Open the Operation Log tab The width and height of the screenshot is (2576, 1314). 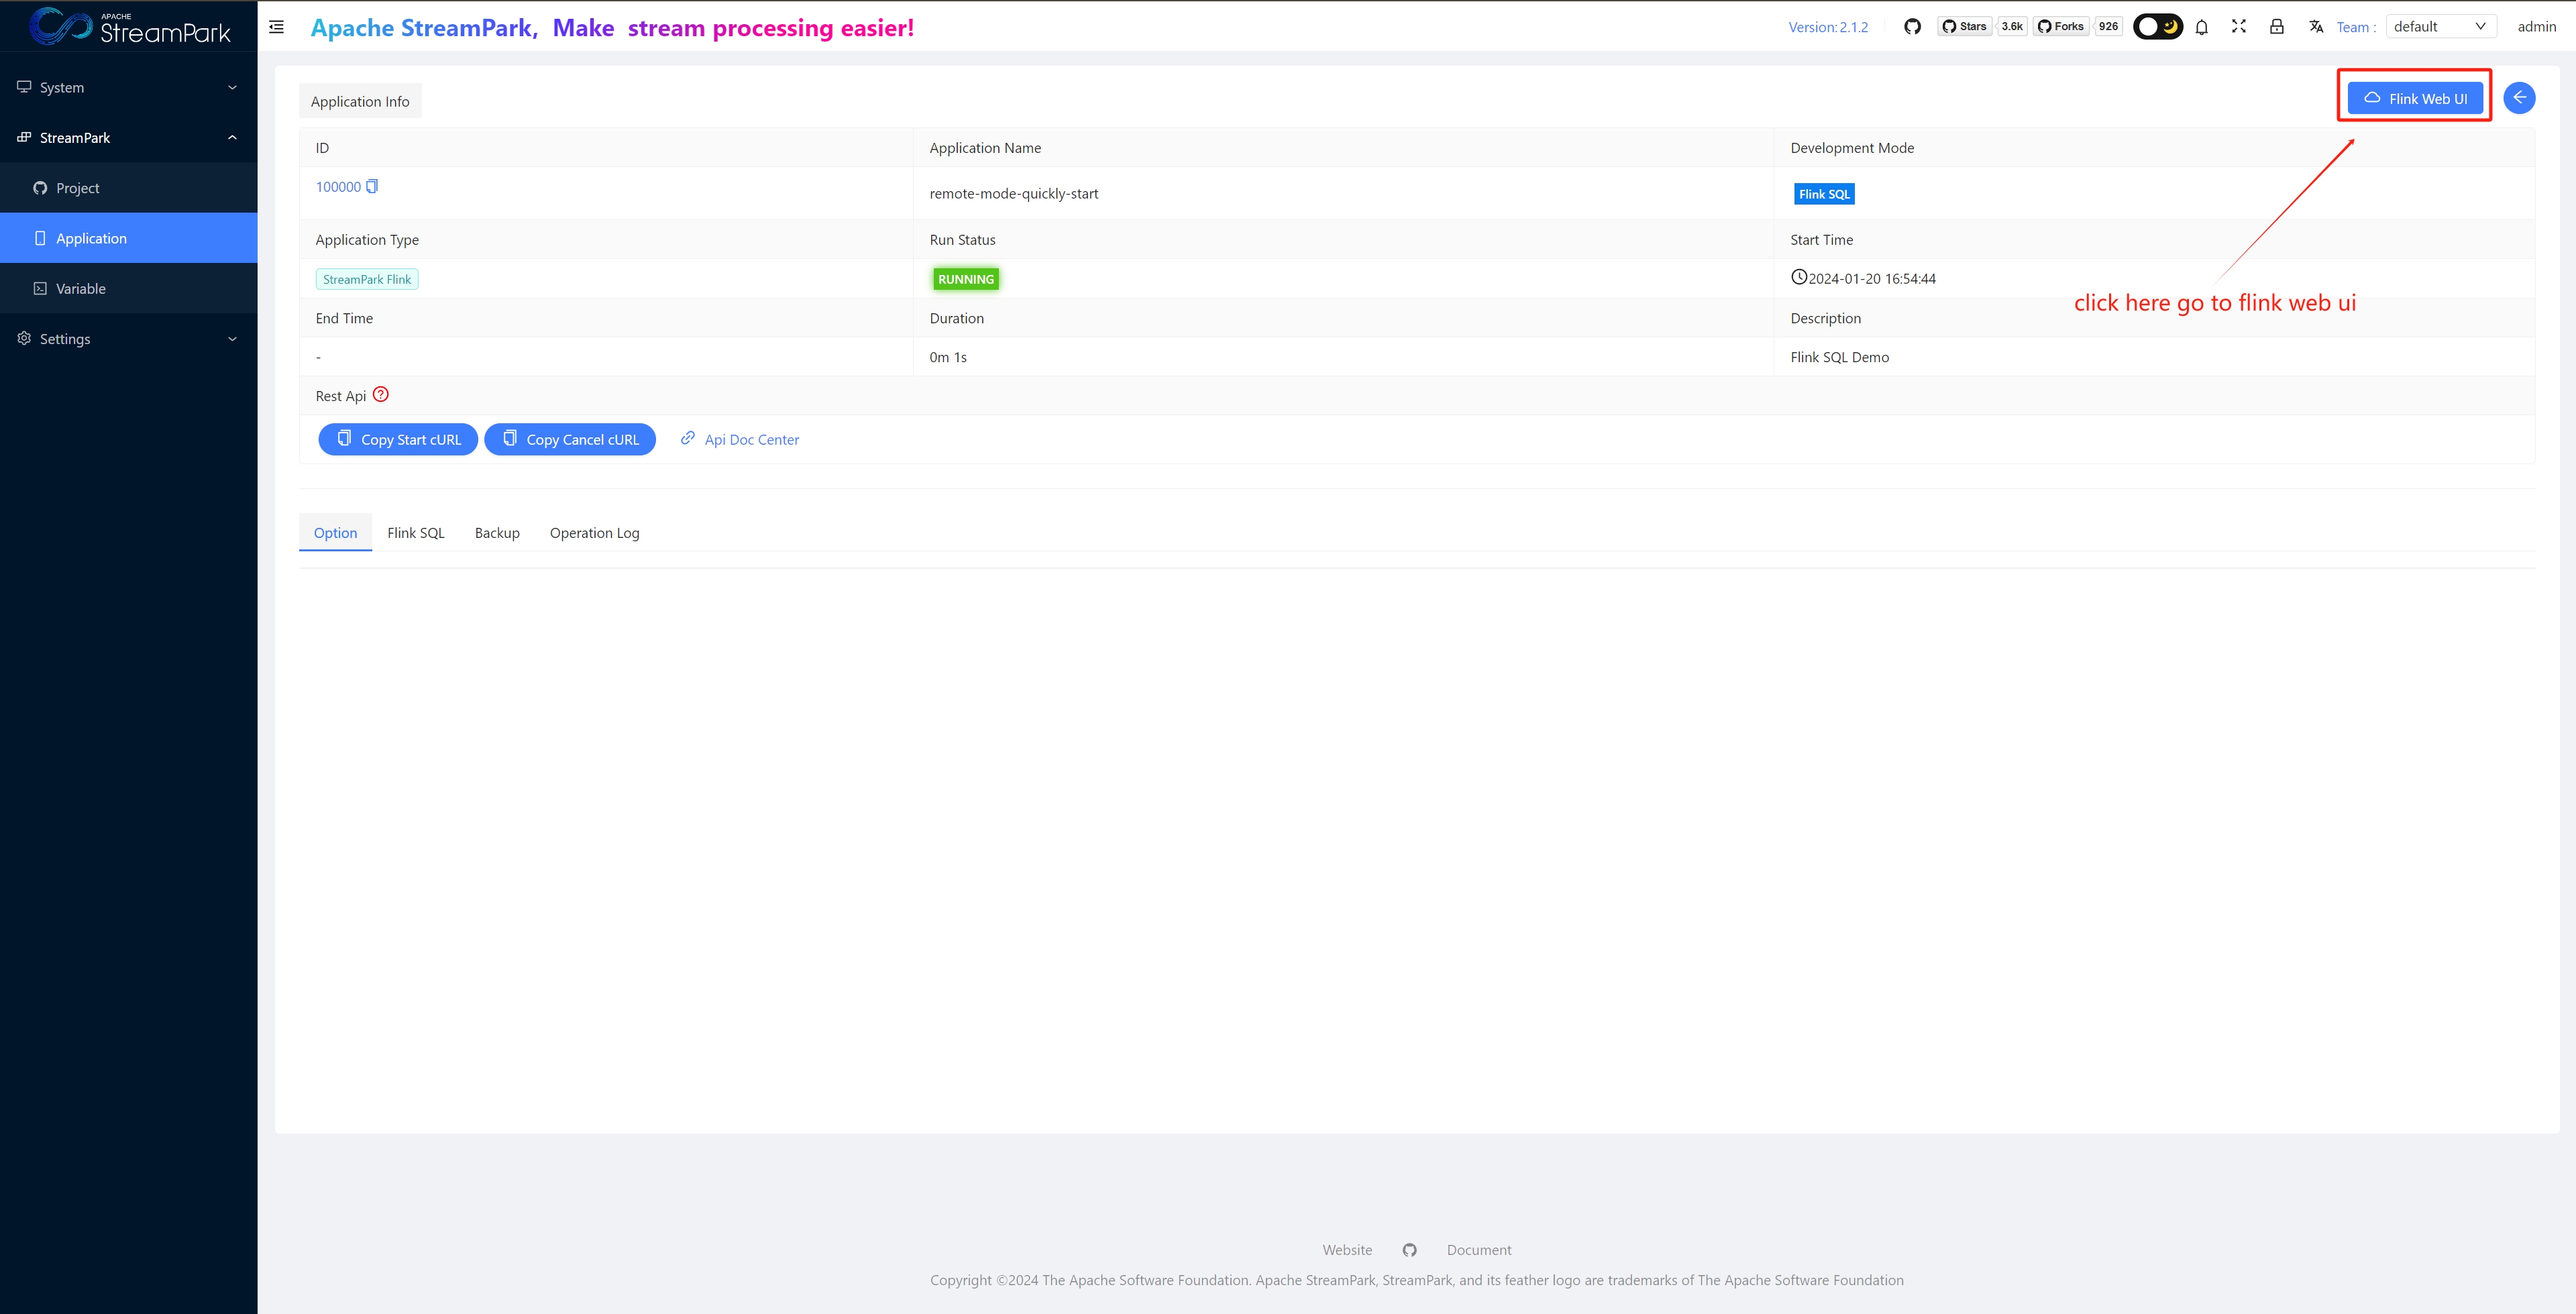point(594,533)
